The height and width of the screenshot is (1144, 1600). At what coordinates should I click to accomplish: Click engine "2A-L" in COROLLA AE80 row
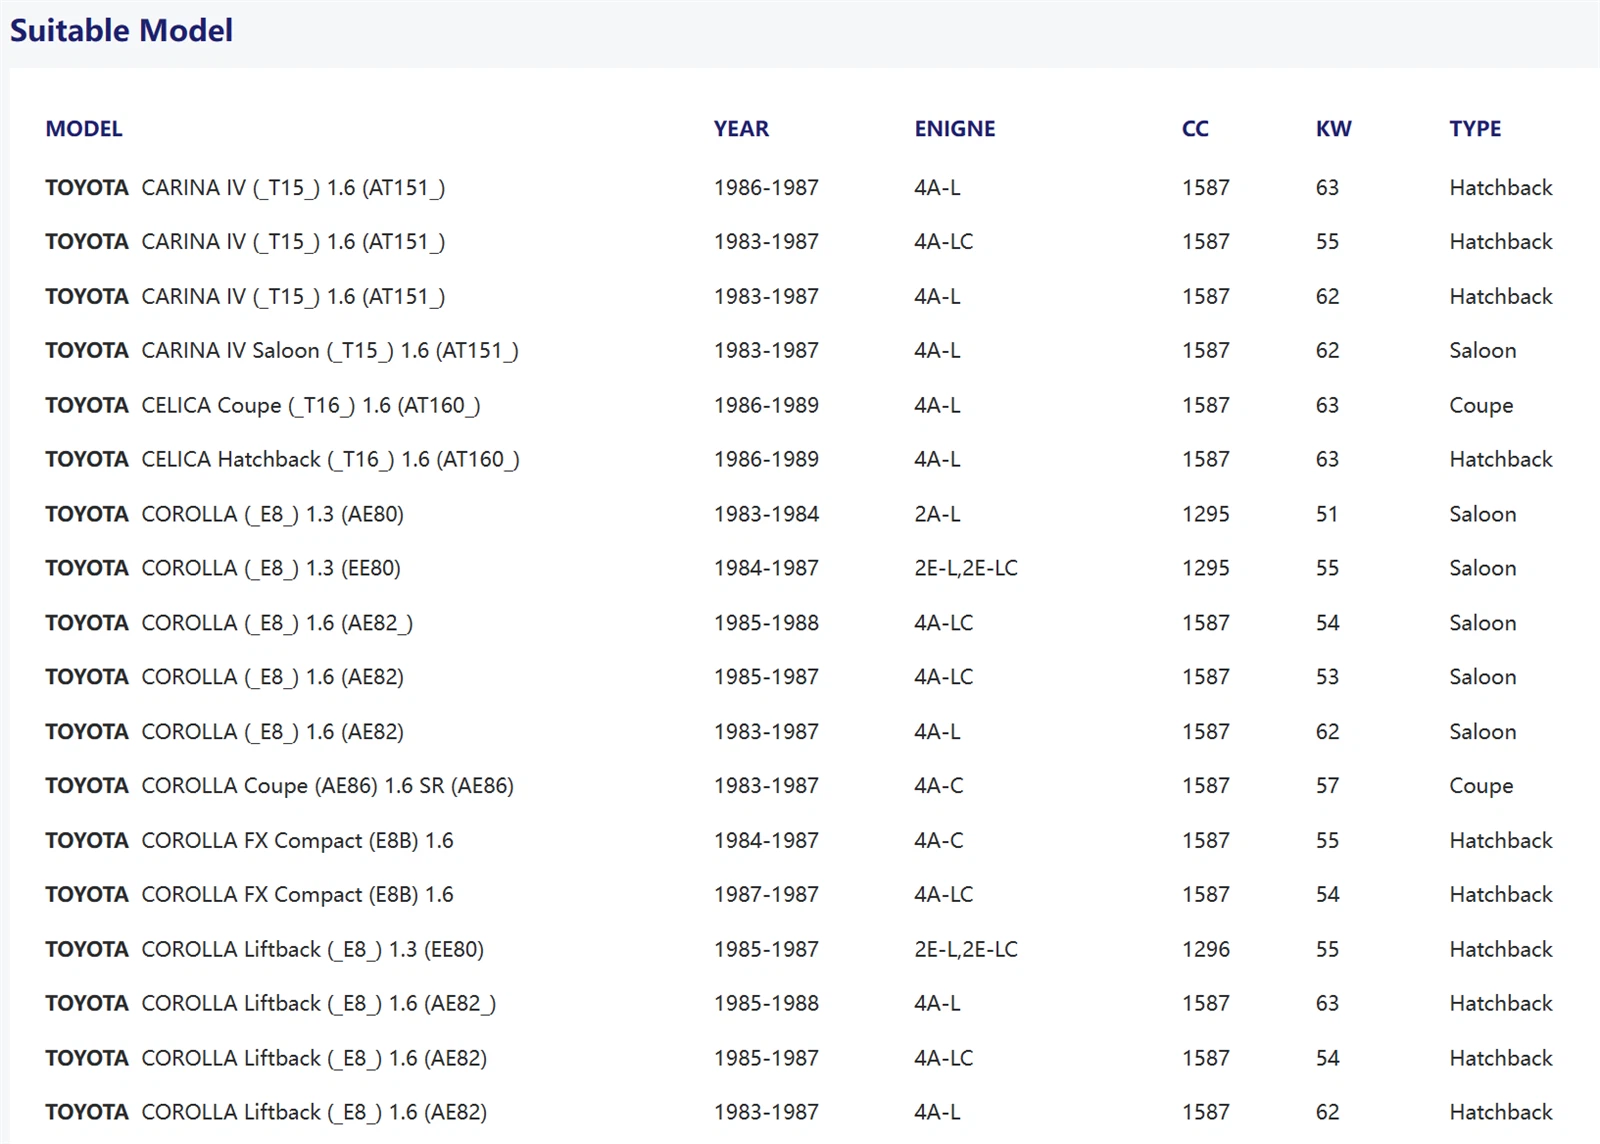tap(937, 514)
